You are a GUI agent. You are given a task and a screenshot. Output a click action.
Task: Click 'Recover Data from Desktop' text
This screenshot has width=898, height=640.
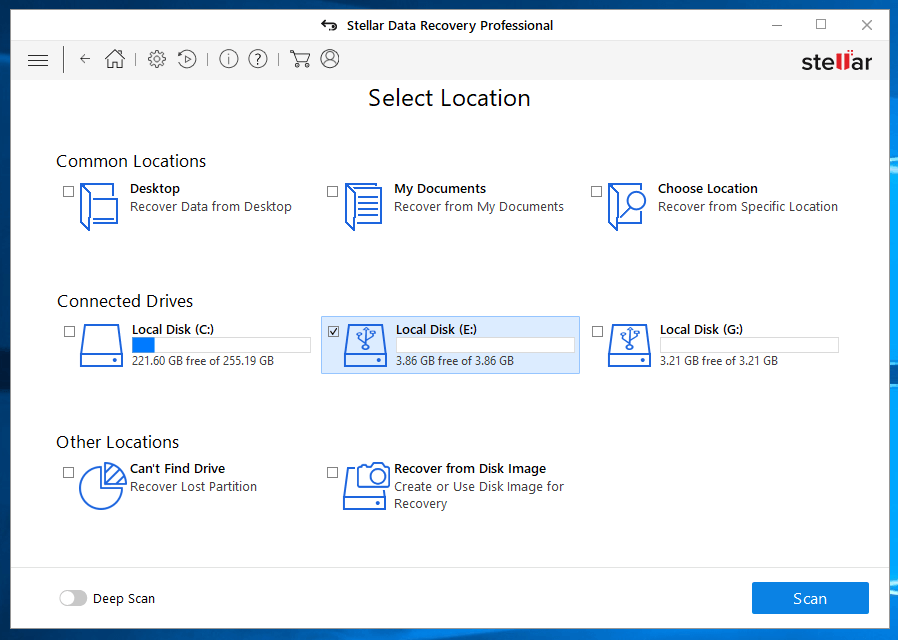[x=211, y=206]
